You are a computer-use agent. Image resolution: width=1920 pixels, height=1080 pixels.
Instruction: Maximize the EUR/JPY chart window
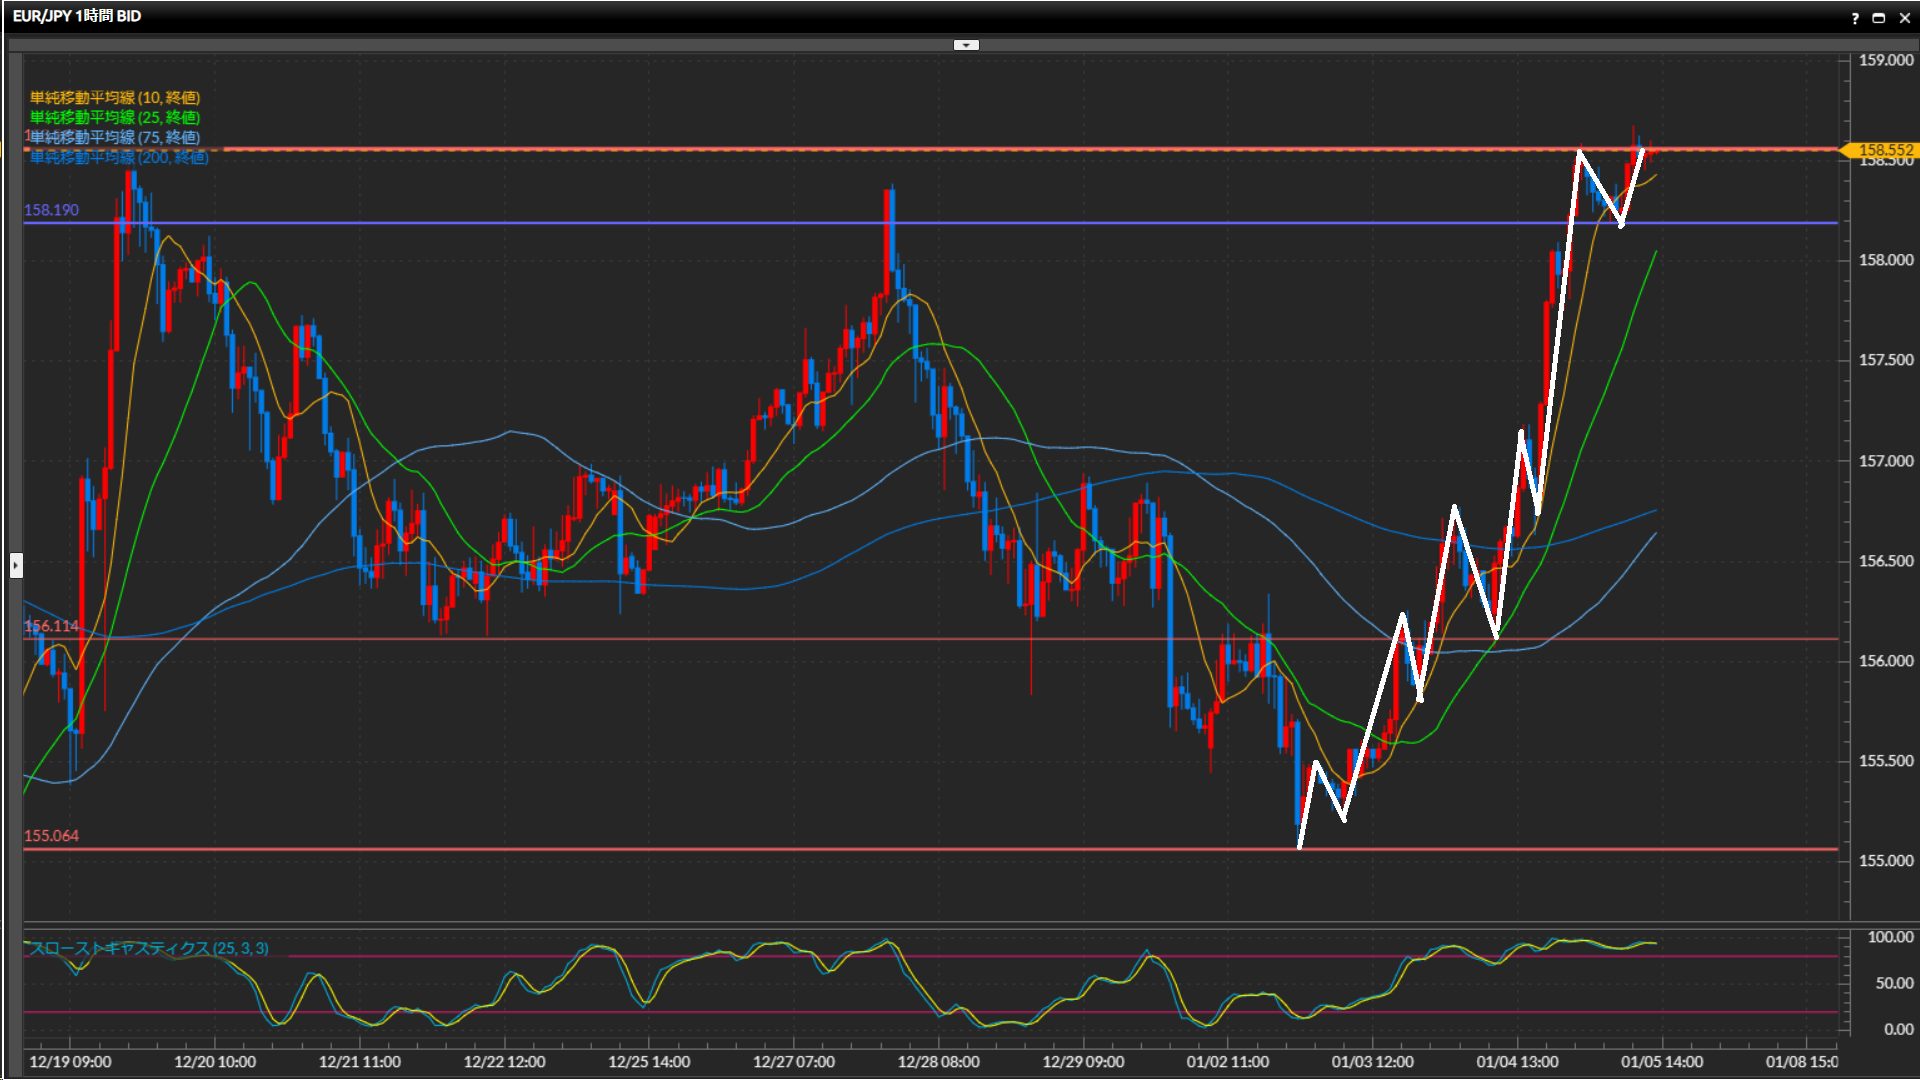(x=1879, y=18)
